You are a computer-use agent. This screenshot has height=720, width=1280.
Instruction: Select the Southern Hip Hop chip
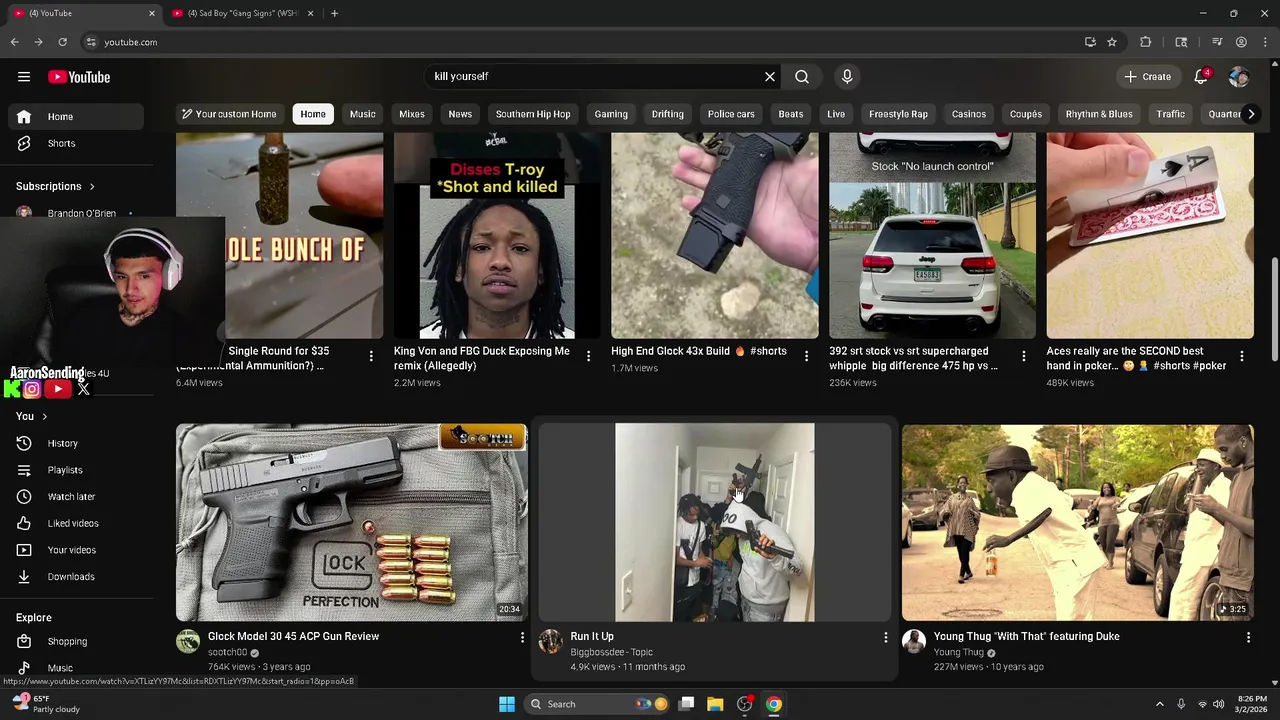[533, 114]
